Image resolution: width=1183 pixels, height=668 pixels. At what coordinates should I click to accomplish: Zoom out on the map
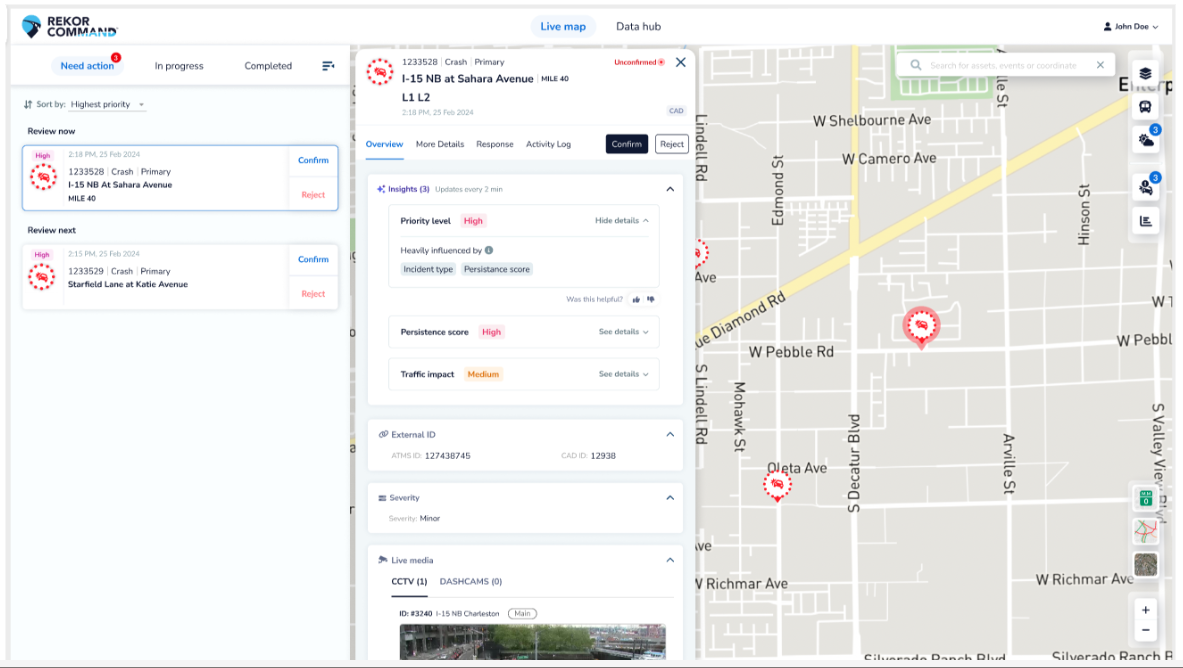point(1145,630)
